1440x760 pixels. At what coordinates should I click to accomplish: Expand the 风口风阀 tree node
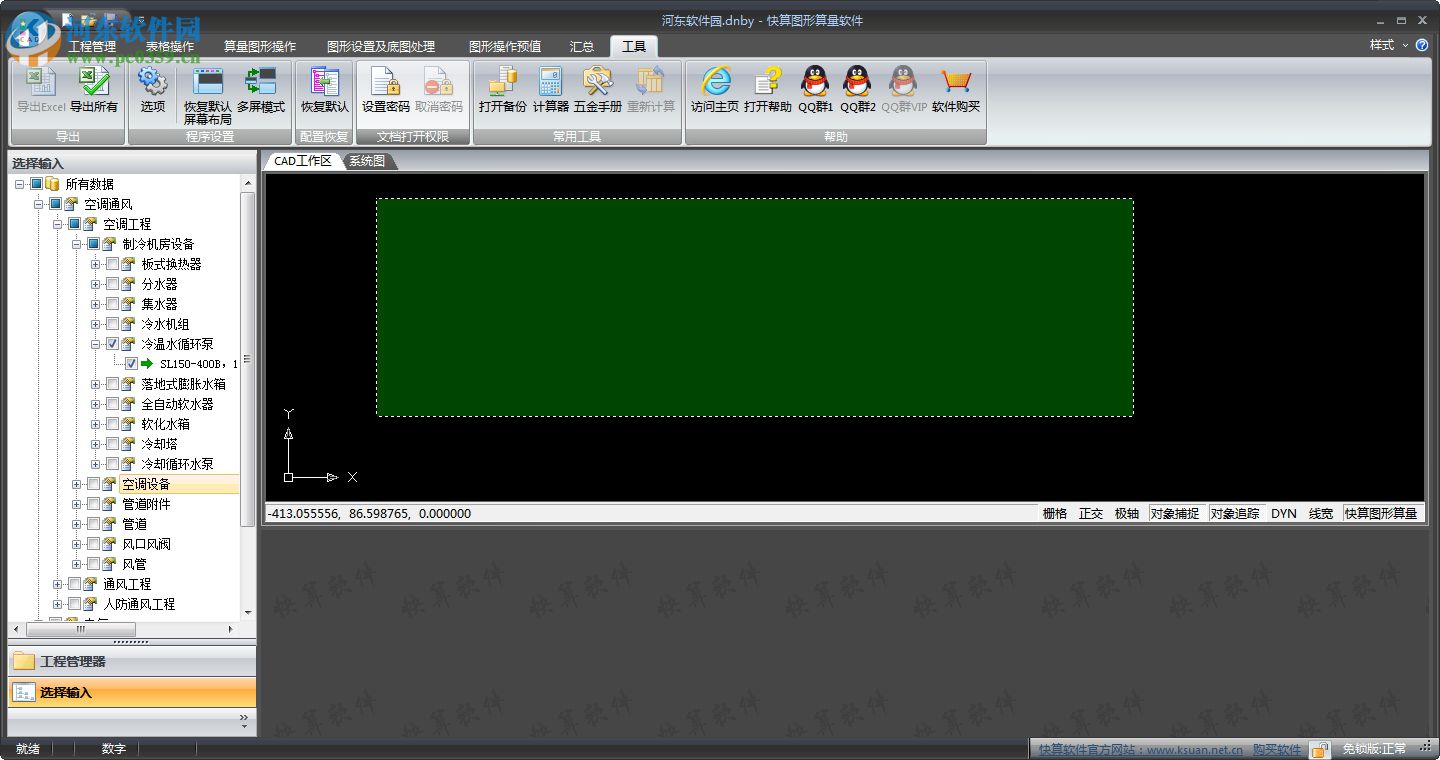point(77,544)
